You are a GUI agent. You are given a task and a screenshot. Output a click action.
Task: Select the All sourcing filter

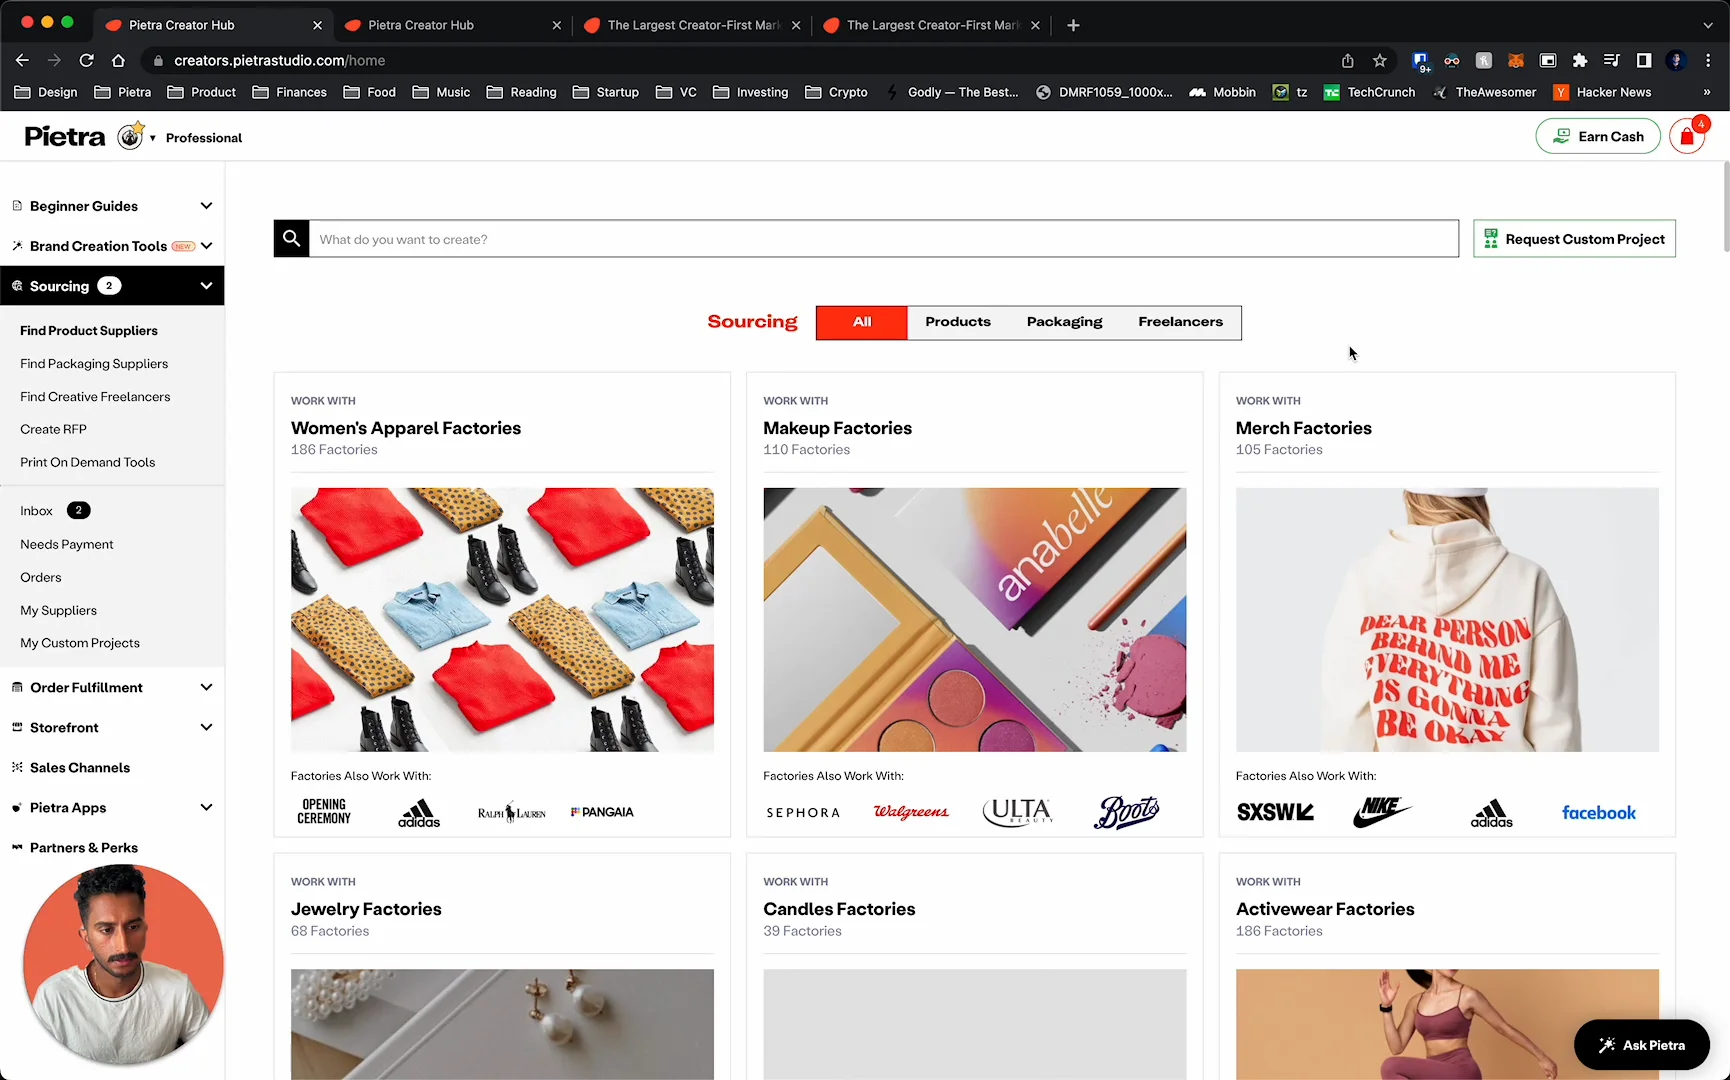pyautogui.click(x=861, y=322)
